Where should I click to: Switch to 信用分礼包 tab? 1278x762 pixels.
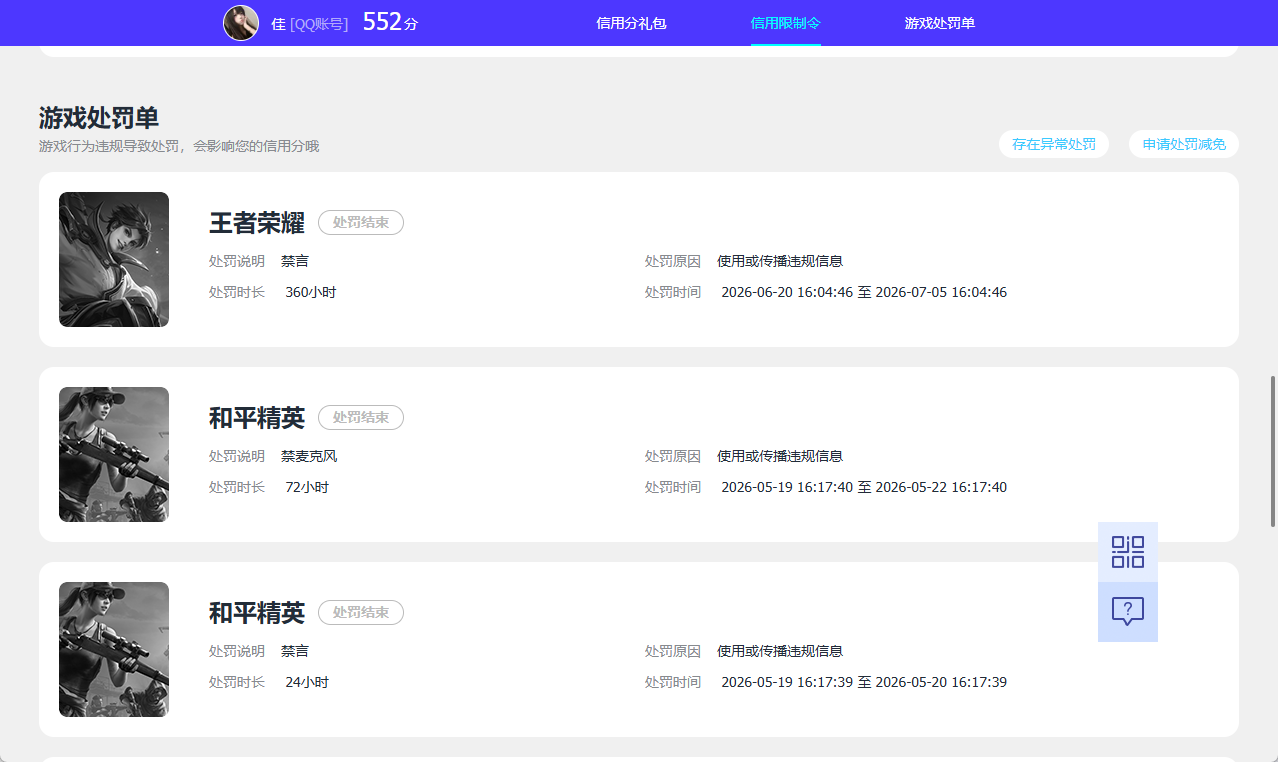(x=631, y=23)
